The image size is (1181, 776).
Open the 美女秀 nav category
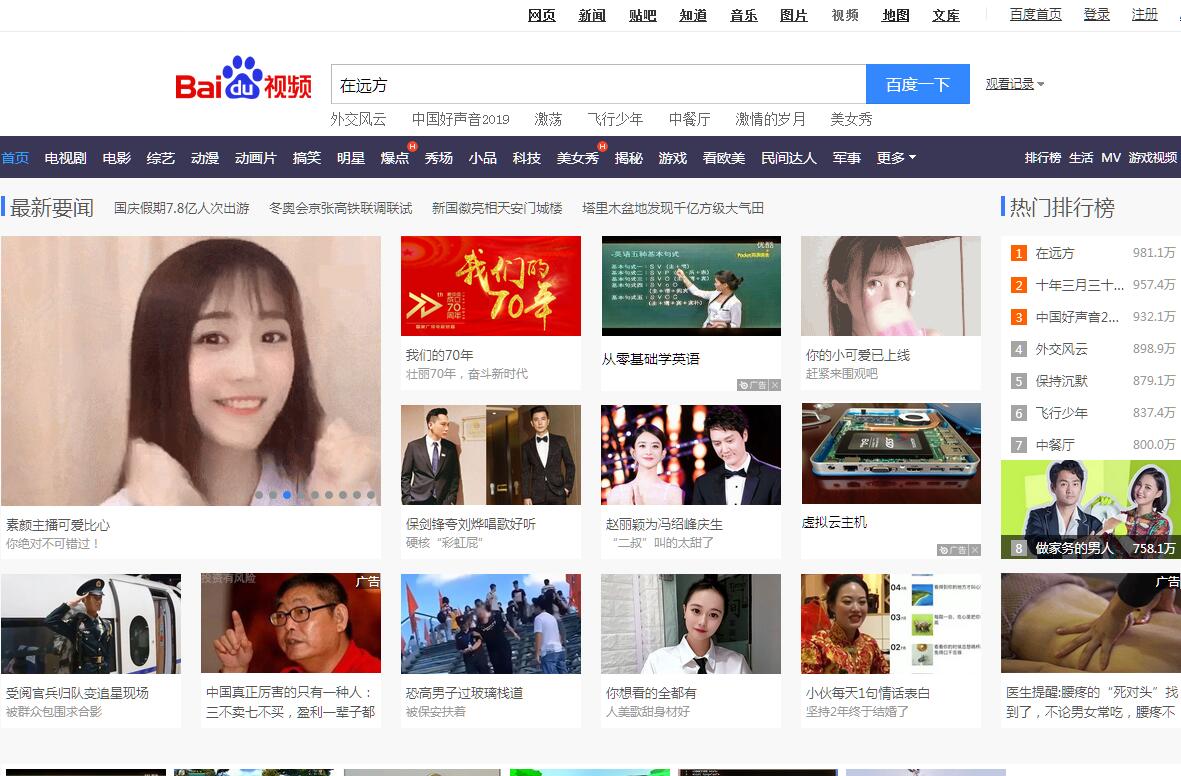(578, 157)
